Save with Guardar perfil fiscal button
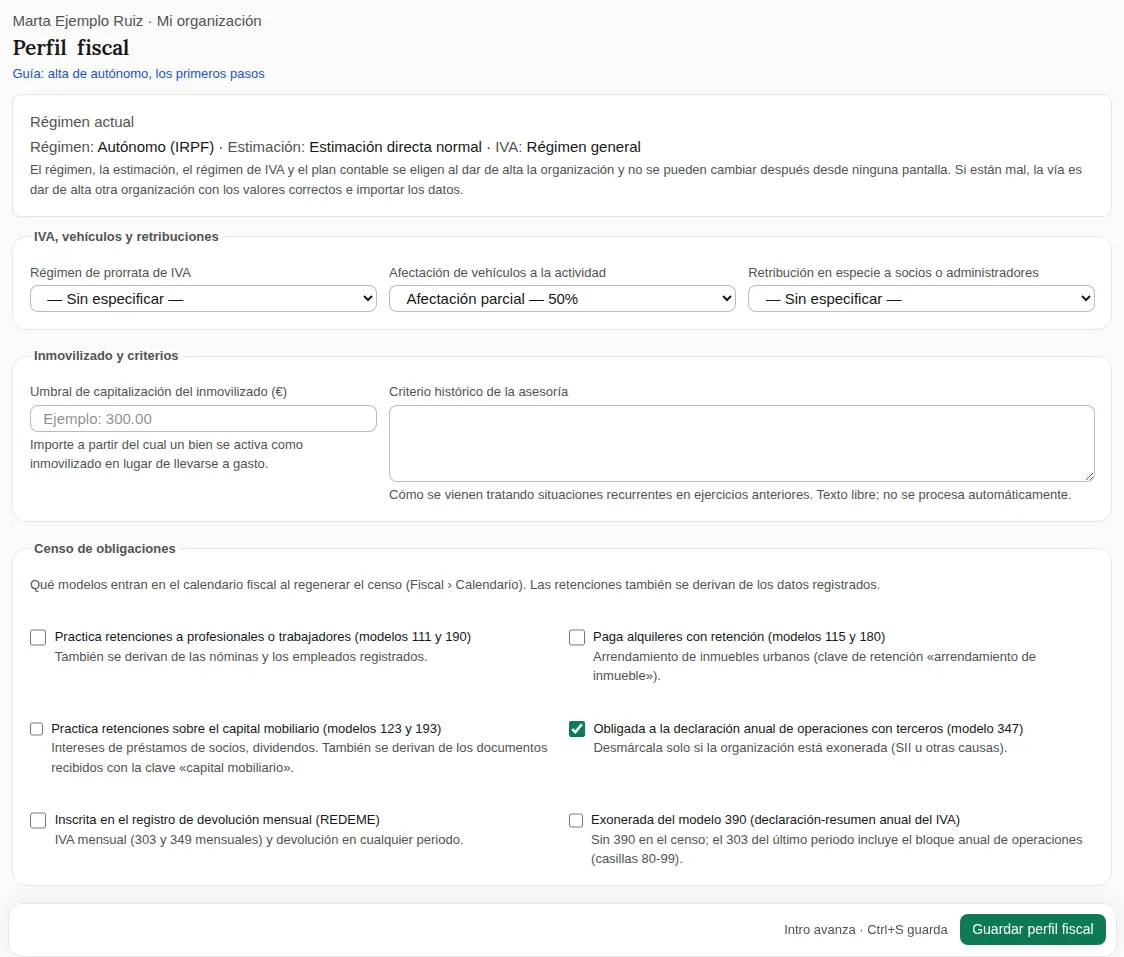This screenshot has width=1124, height=957. coord(1032,929)
